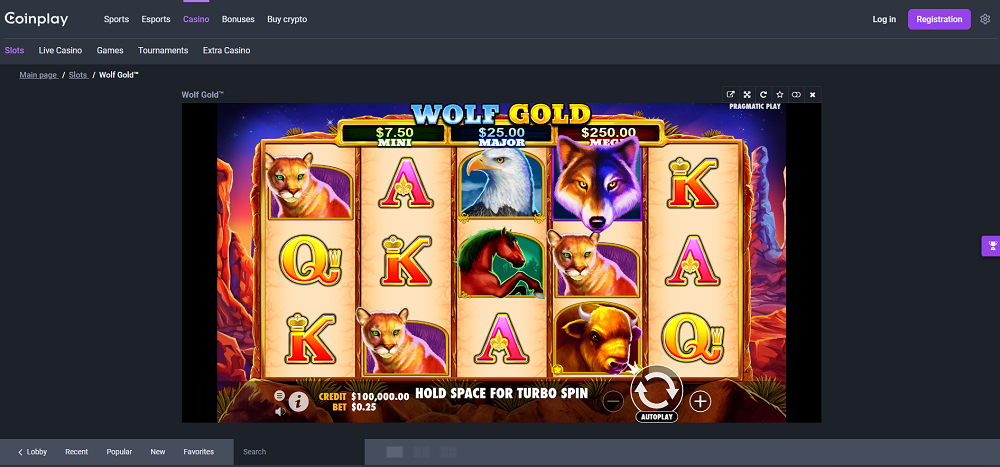Click the Log in link

[x=884, y=19]
